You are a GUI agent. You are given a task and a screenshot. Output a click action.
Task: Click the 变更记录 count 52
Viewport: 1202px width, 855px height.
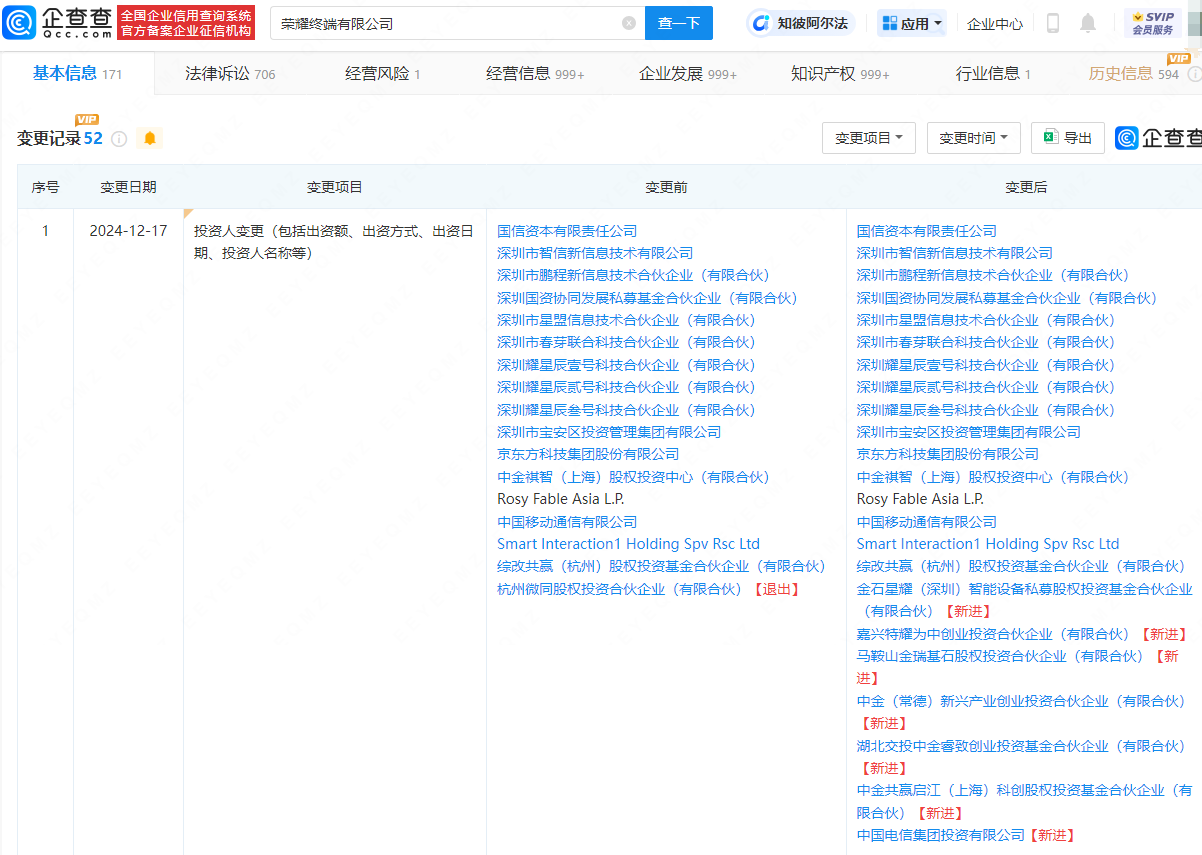(93, 139)
